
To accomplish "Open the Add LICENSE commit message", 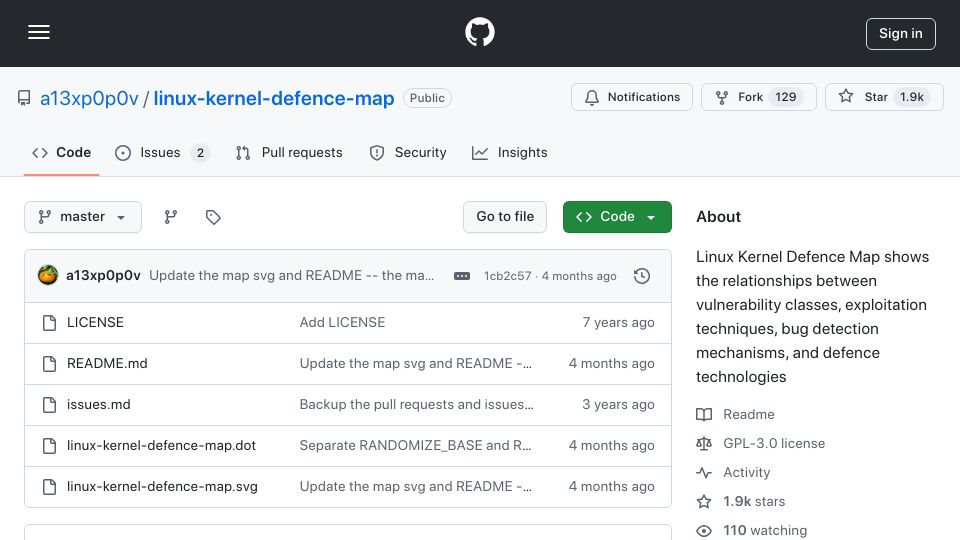I will (342, 323).
